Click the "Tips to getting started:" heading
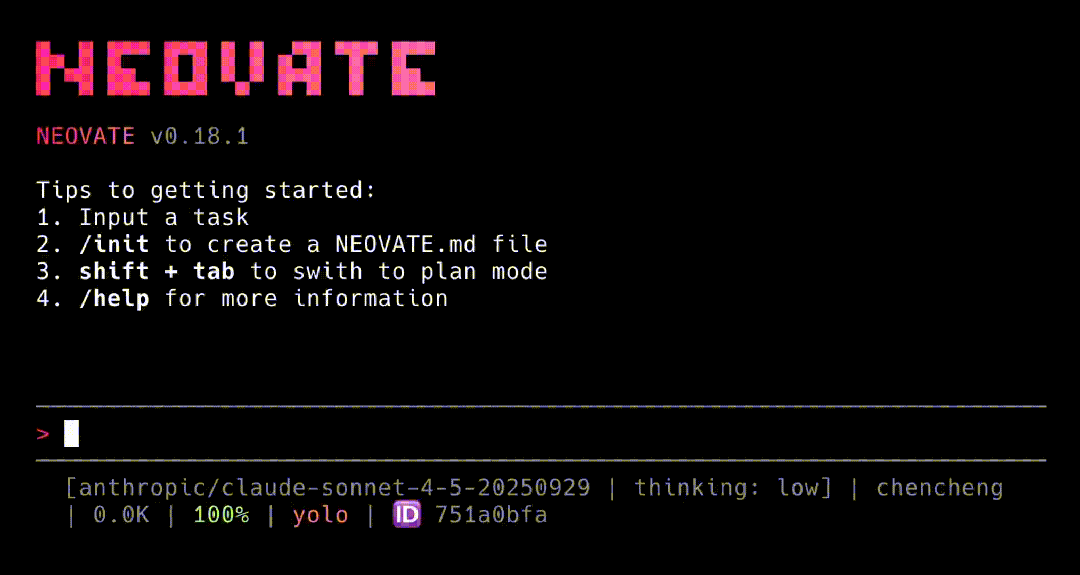The image size is (1080, 575). (x=206, y=190)
